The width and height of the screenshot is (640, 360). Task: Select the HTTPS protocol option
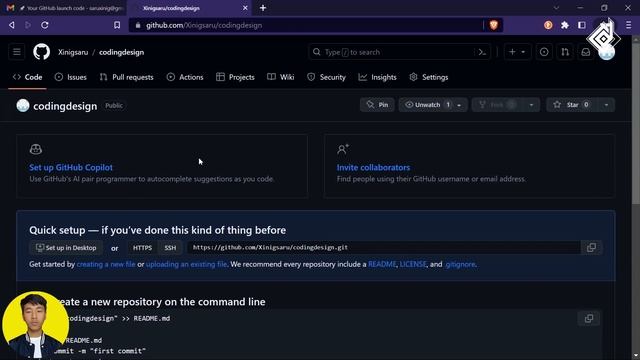[x=142, y=248]
